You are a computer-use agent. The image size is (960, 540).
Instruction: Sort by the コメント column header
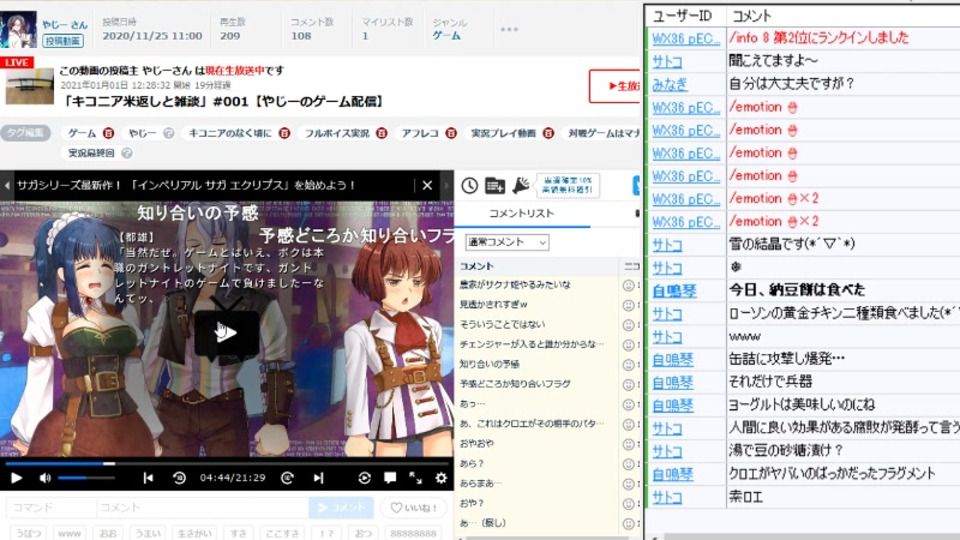click(x=476, y=266)
